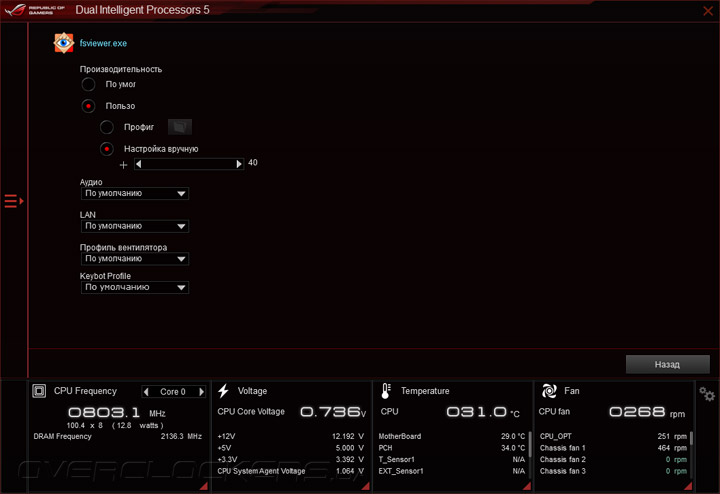720x494 pixels.
Task: Click the Temperature list scrollbar
Action: click(x=529, y=444)
